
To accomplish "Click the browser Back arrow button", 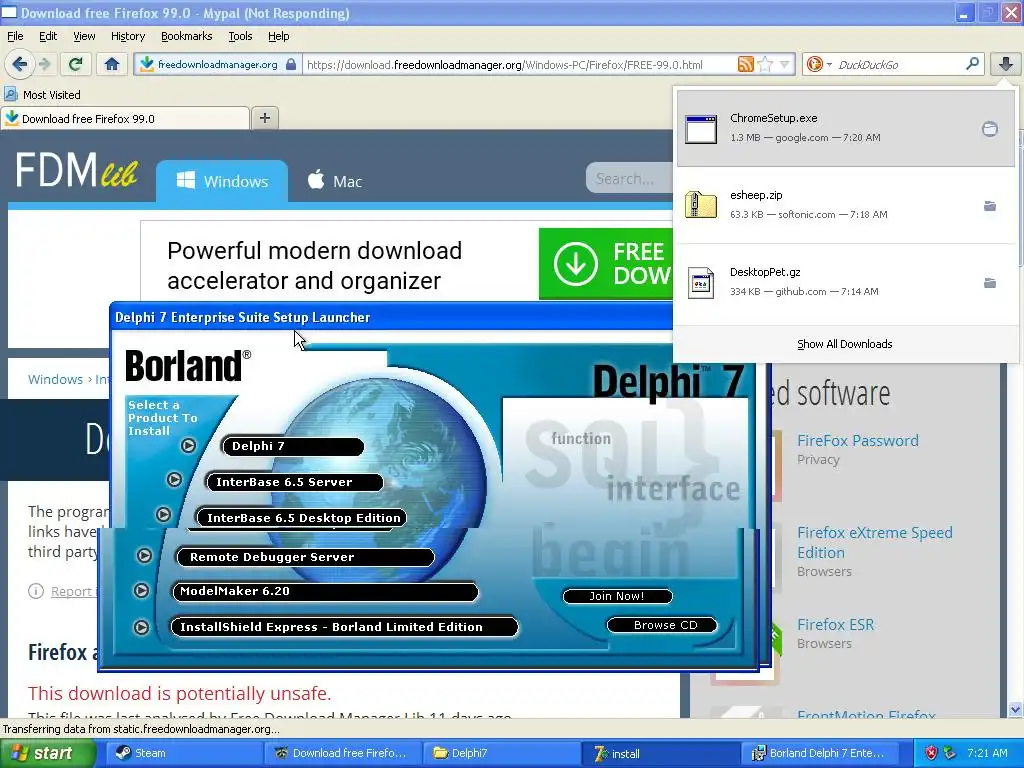I will pyautogui.click(x=20, y=64).
